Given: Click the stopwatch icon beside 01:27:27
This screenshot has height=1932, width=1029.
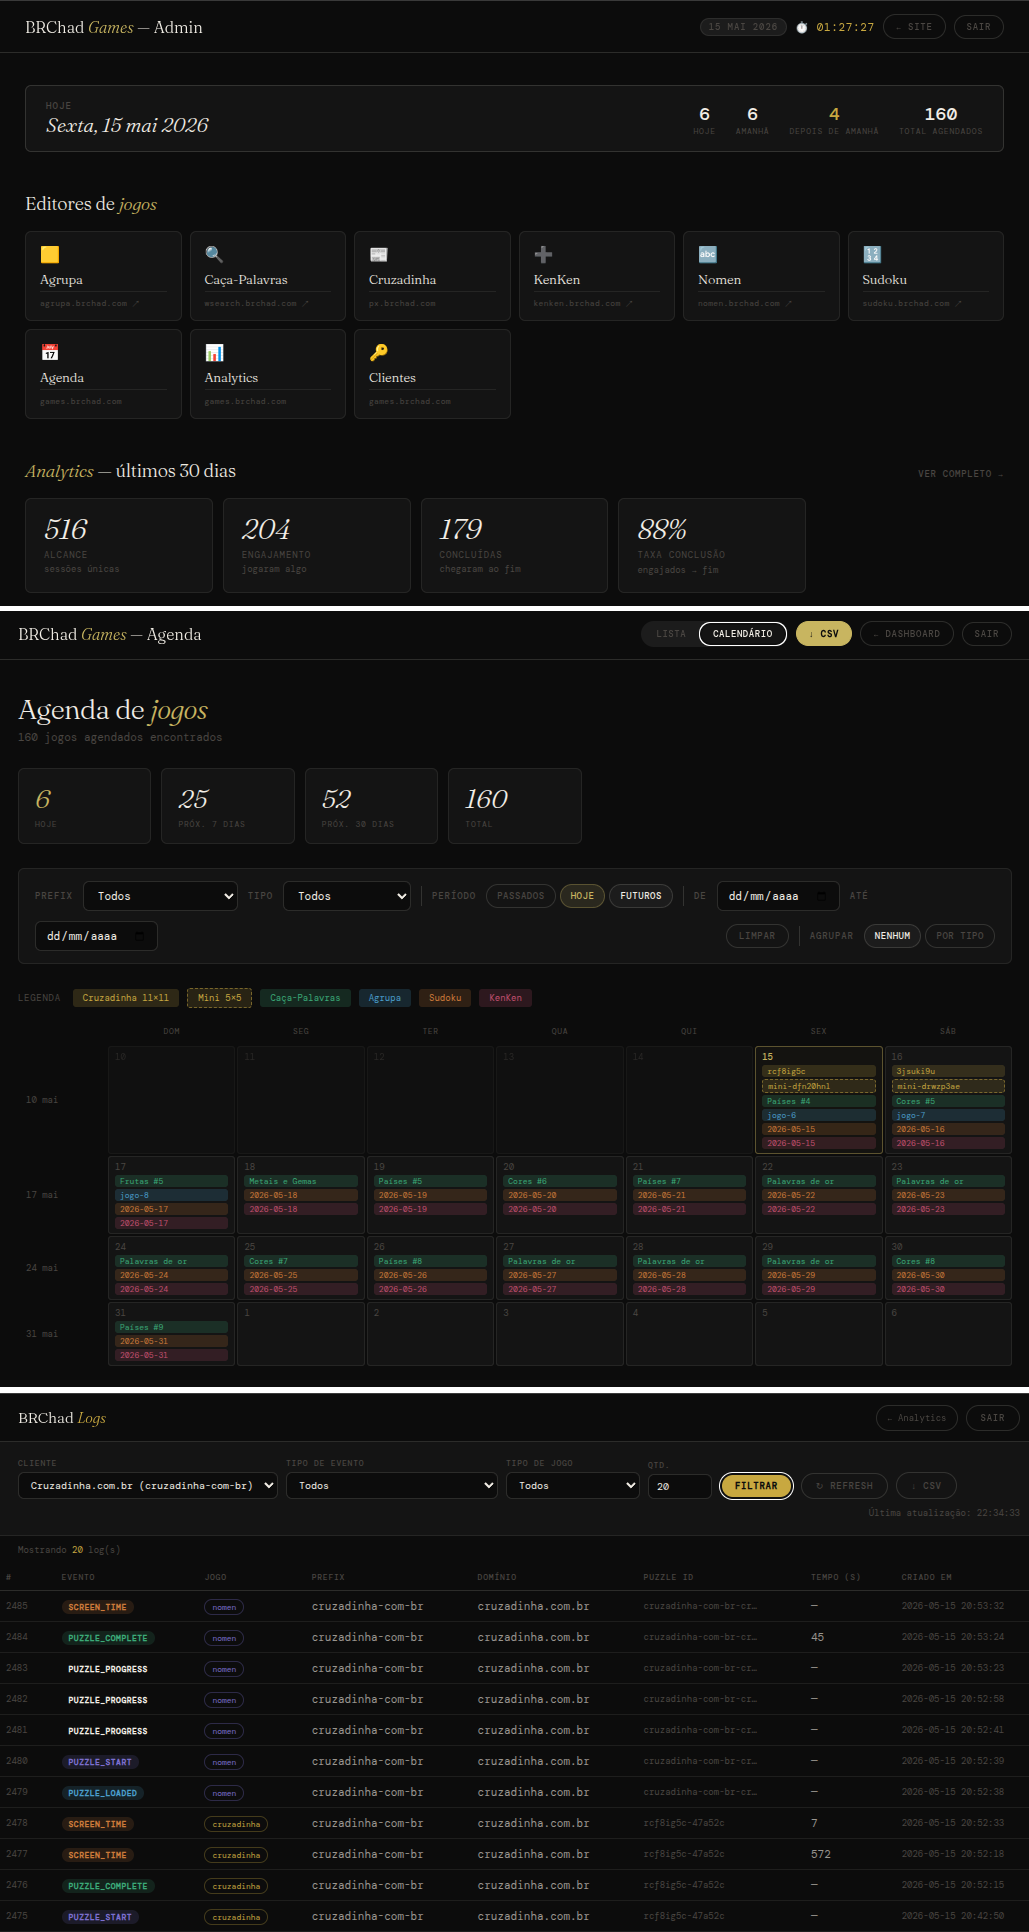Looking at the screenshot, I should 802,27.
